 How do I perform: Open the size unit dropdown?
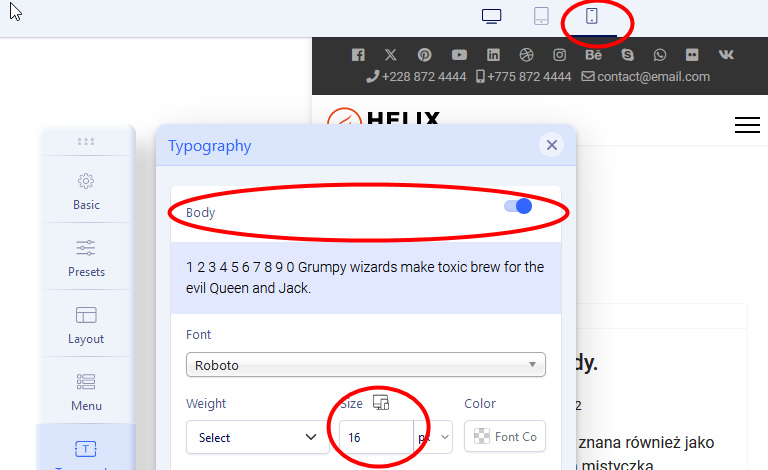click(x=433, y=437)
